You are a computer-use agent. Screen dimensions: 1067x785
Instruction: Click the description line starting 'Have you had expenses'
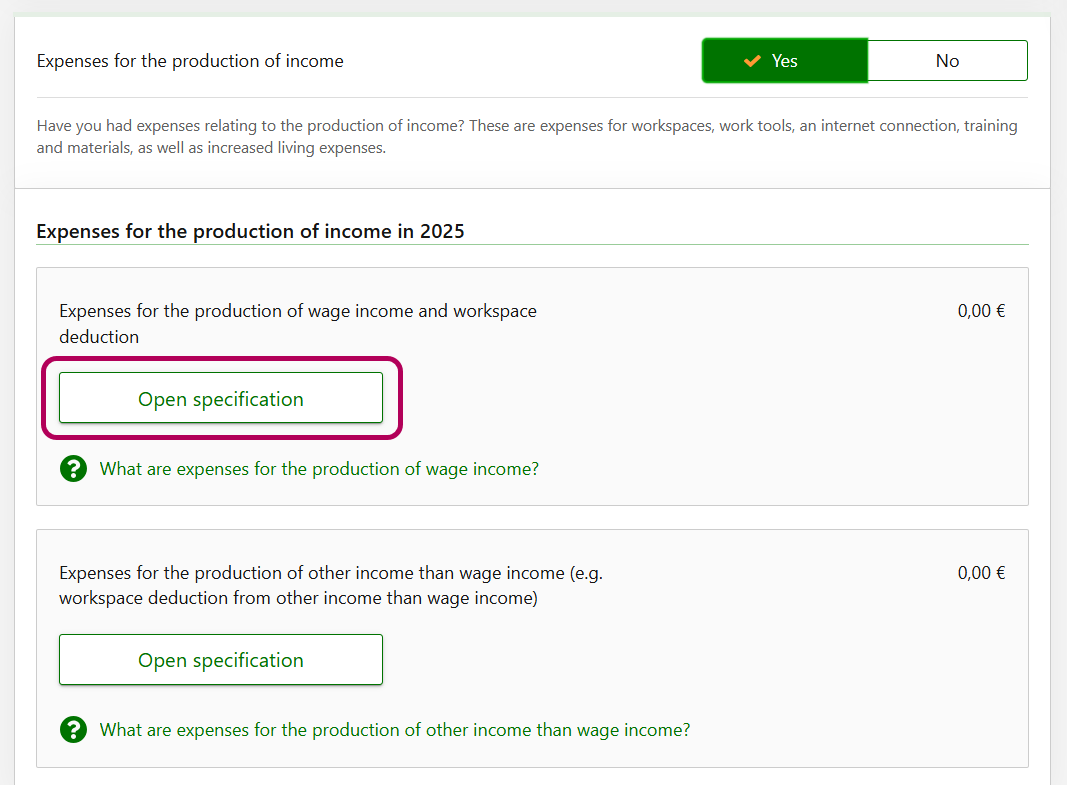coord(400,126)
